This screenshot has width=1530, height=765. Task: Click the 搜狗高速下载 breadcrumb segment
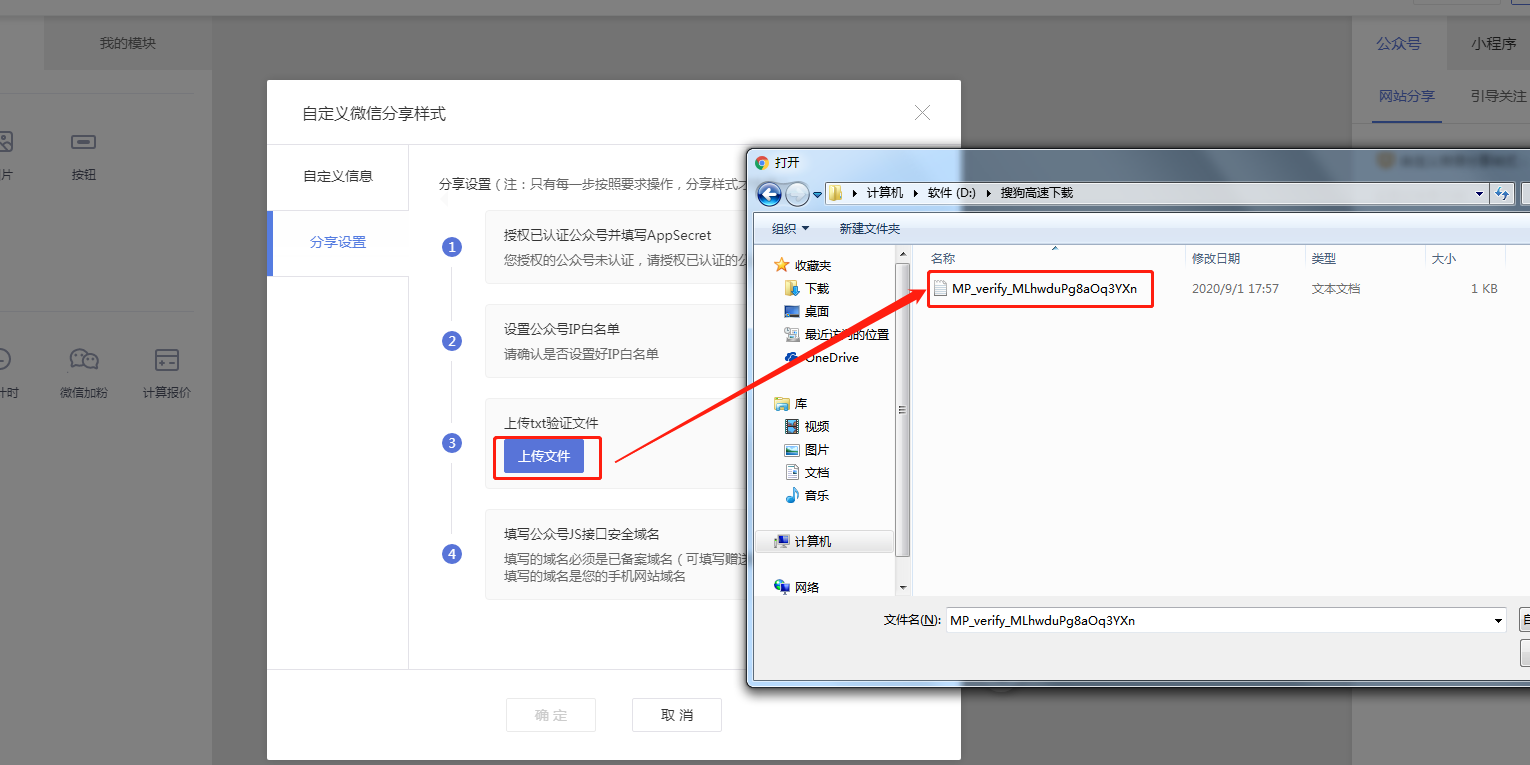click(1036, 193)
